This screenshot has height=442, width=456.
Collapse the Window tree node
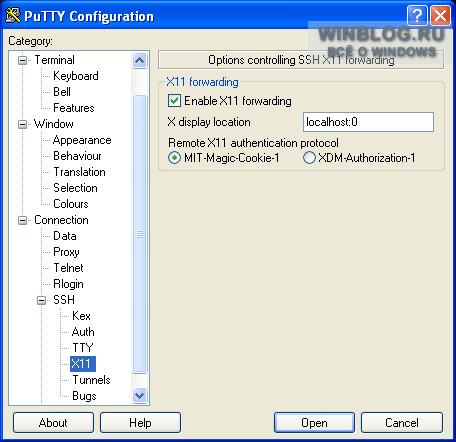pos(22,124)
